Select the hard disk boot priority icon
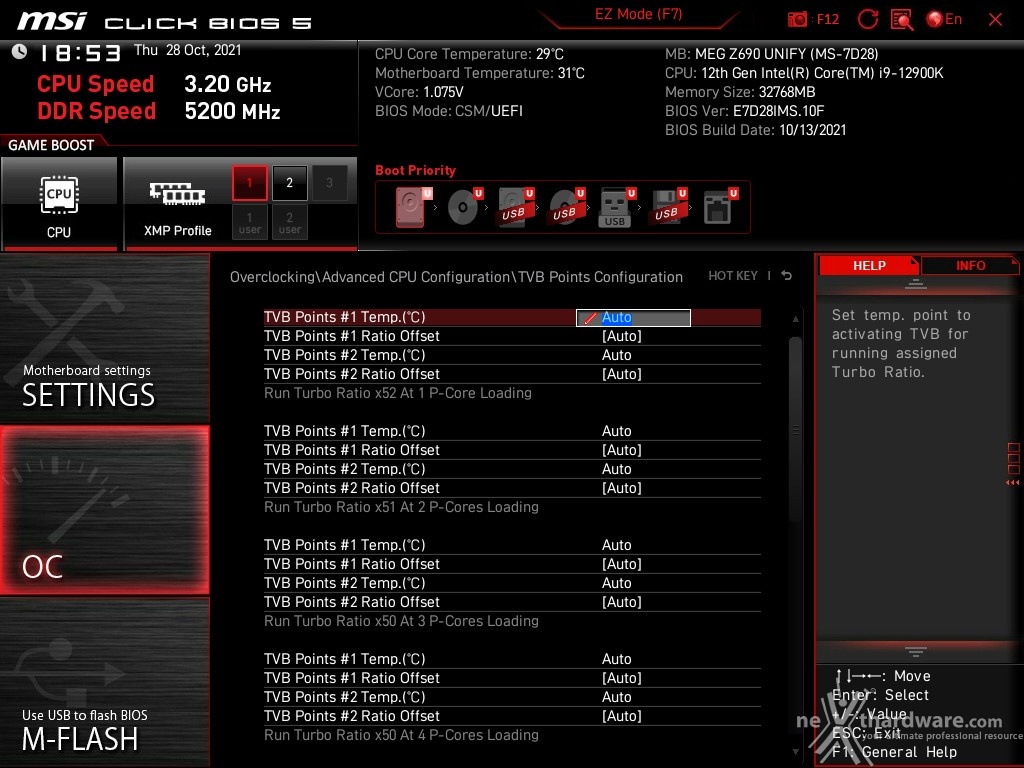Screen dimensions: 1024x768 point(413,207)
